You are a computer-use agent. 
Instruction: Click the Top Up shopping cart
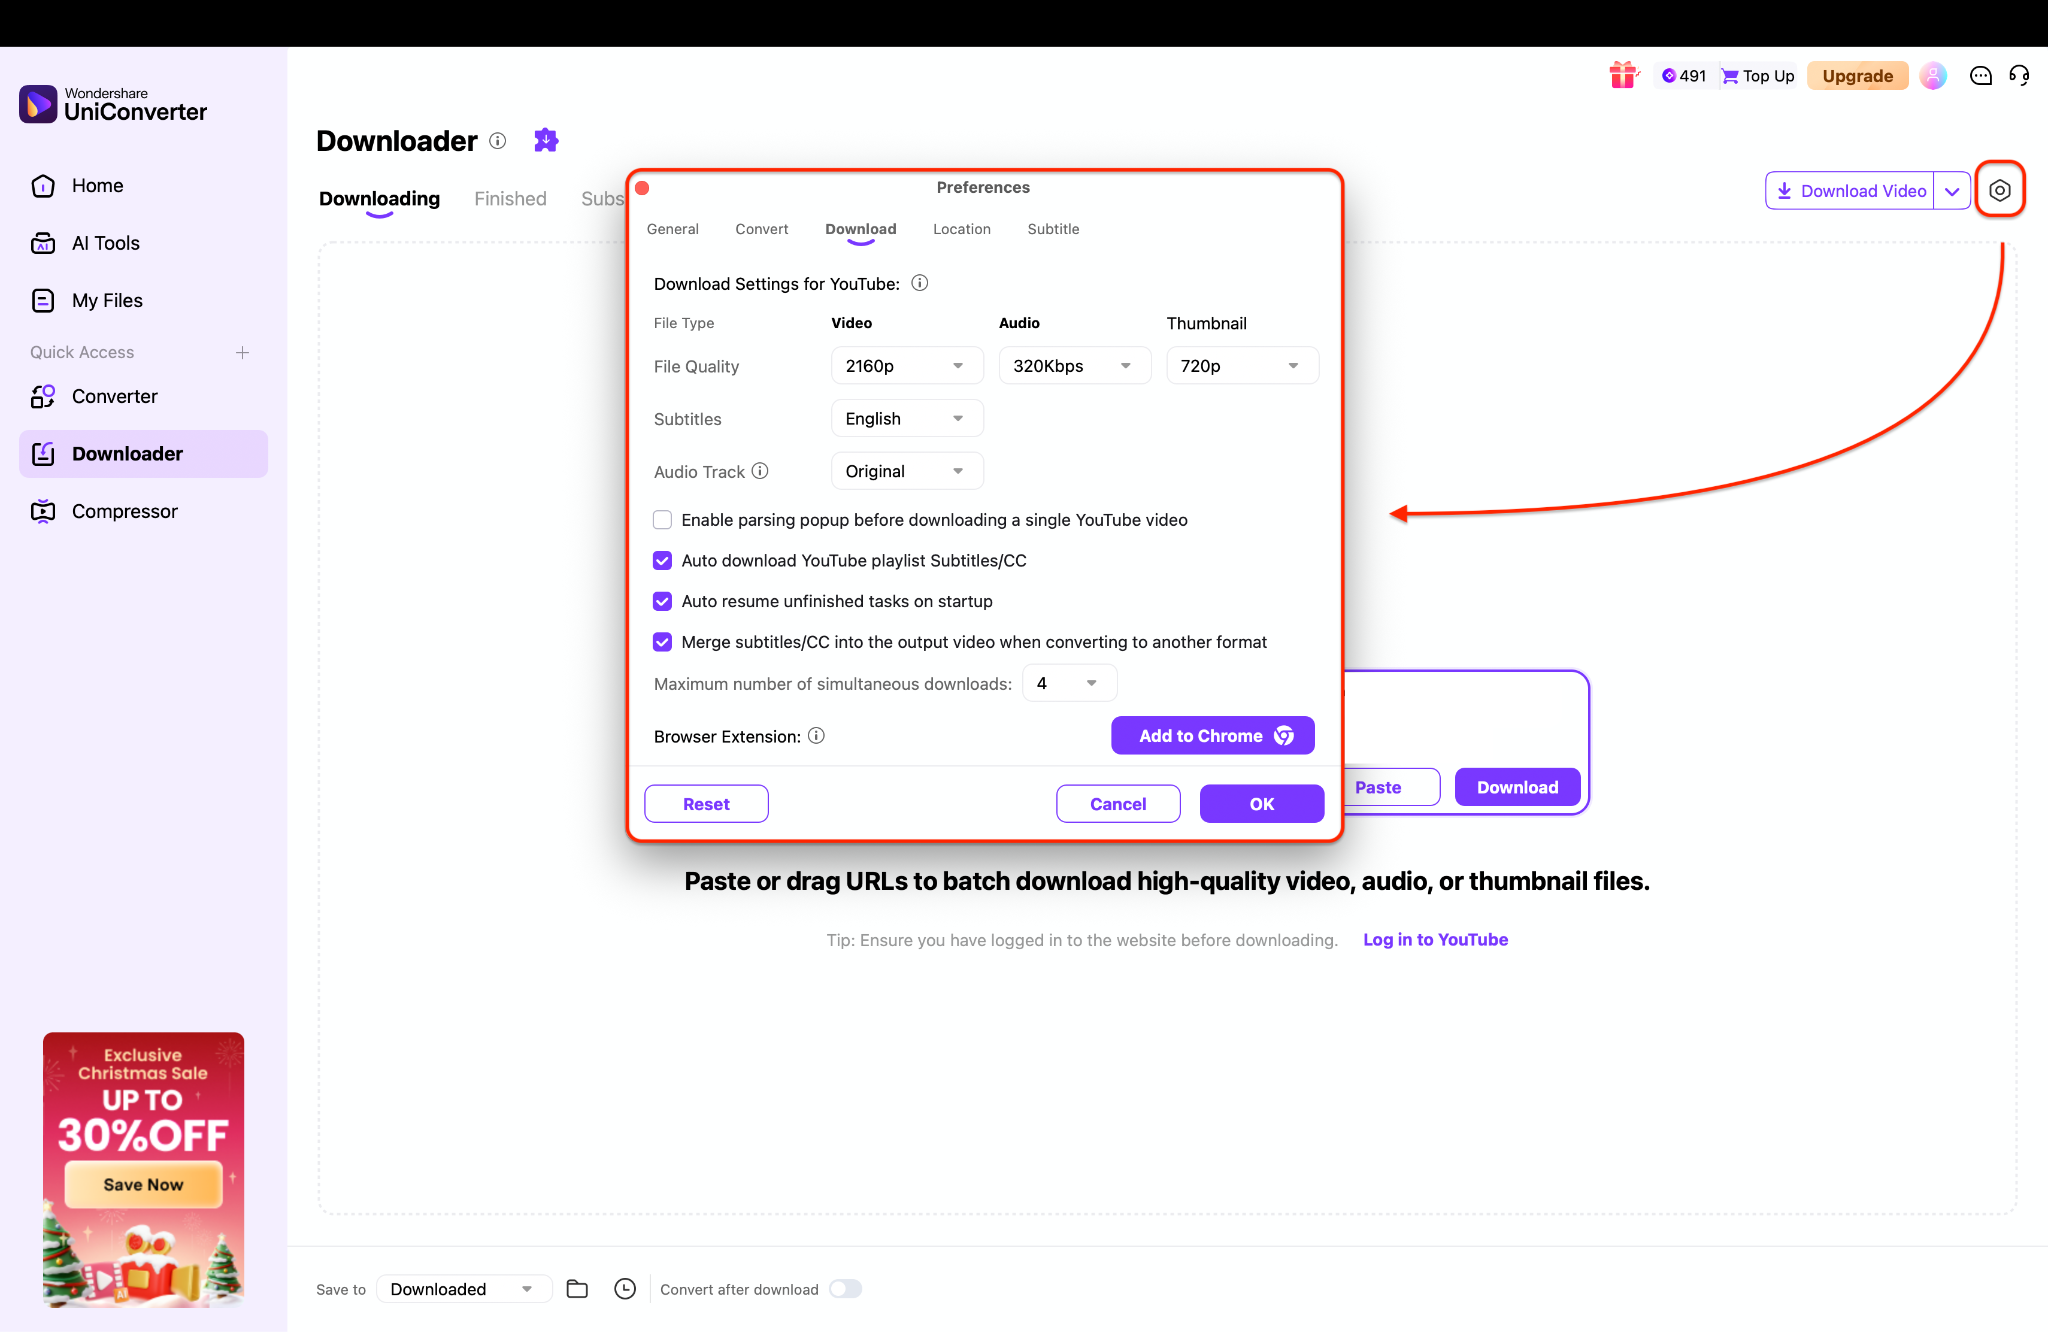[x=1757, y=75]
